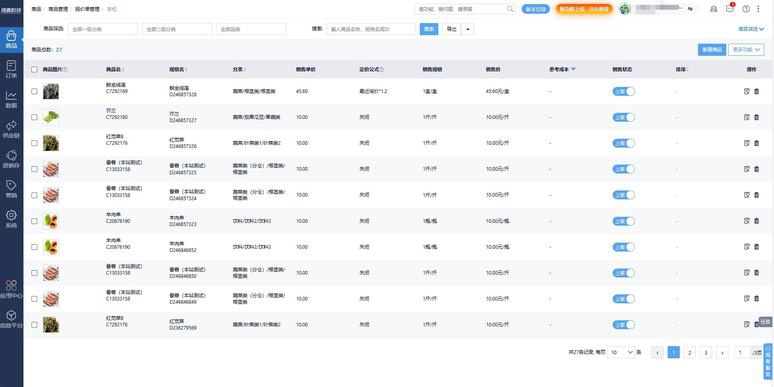Go to pagination page 2
774x387 pixels.
(690, 352)
